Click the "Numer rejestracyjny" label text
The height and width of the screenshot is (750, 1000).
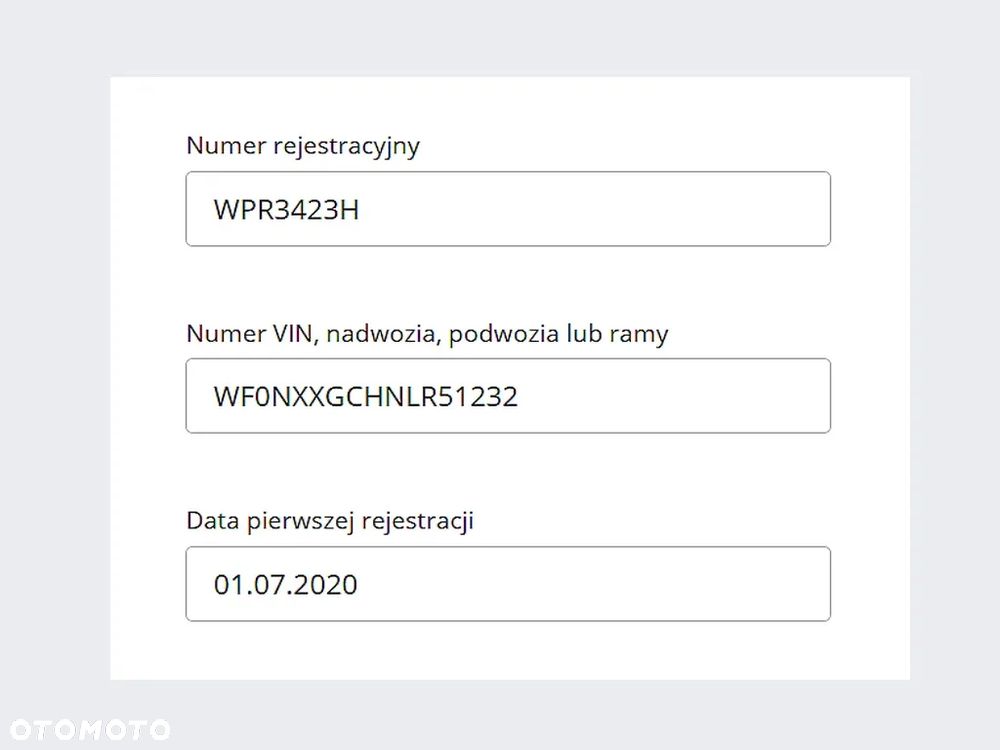(303, 146)
